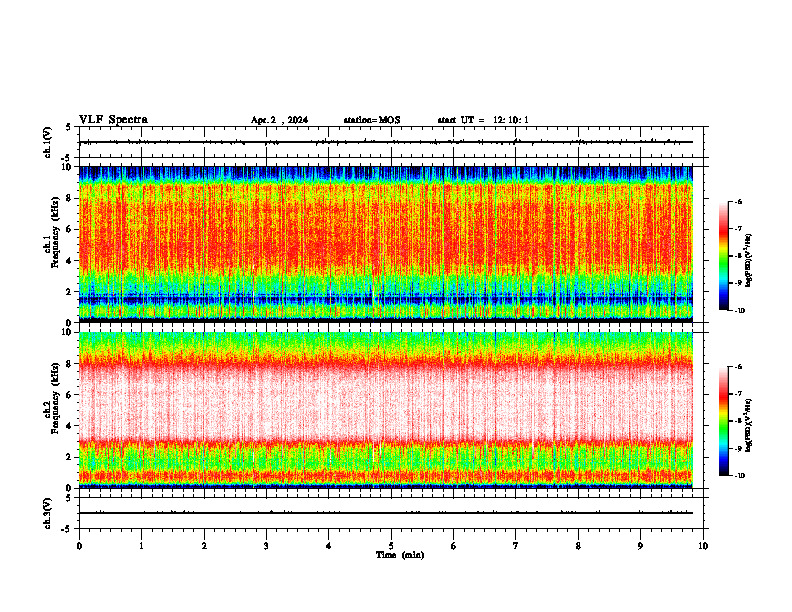Click the ch.1 spectrogram panel
This screenshot has height=612, width=792.
tap(386, 244)
